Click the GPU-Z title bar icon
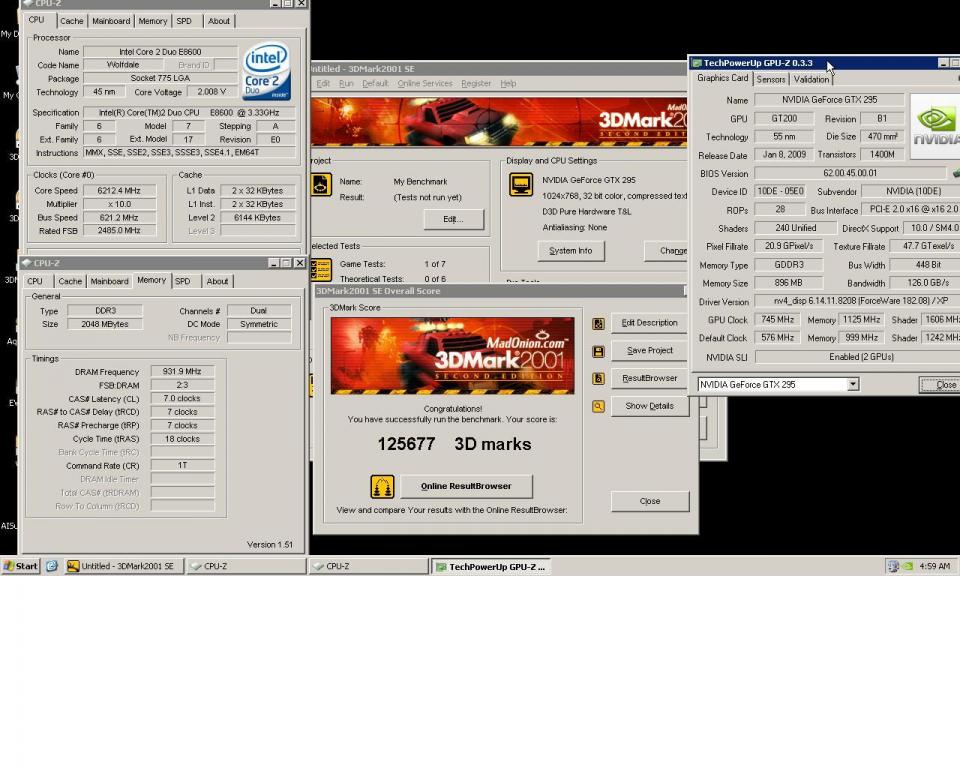The height and width of the screenshot is (768, 960). pyautogui.click(x=697, y=63)
